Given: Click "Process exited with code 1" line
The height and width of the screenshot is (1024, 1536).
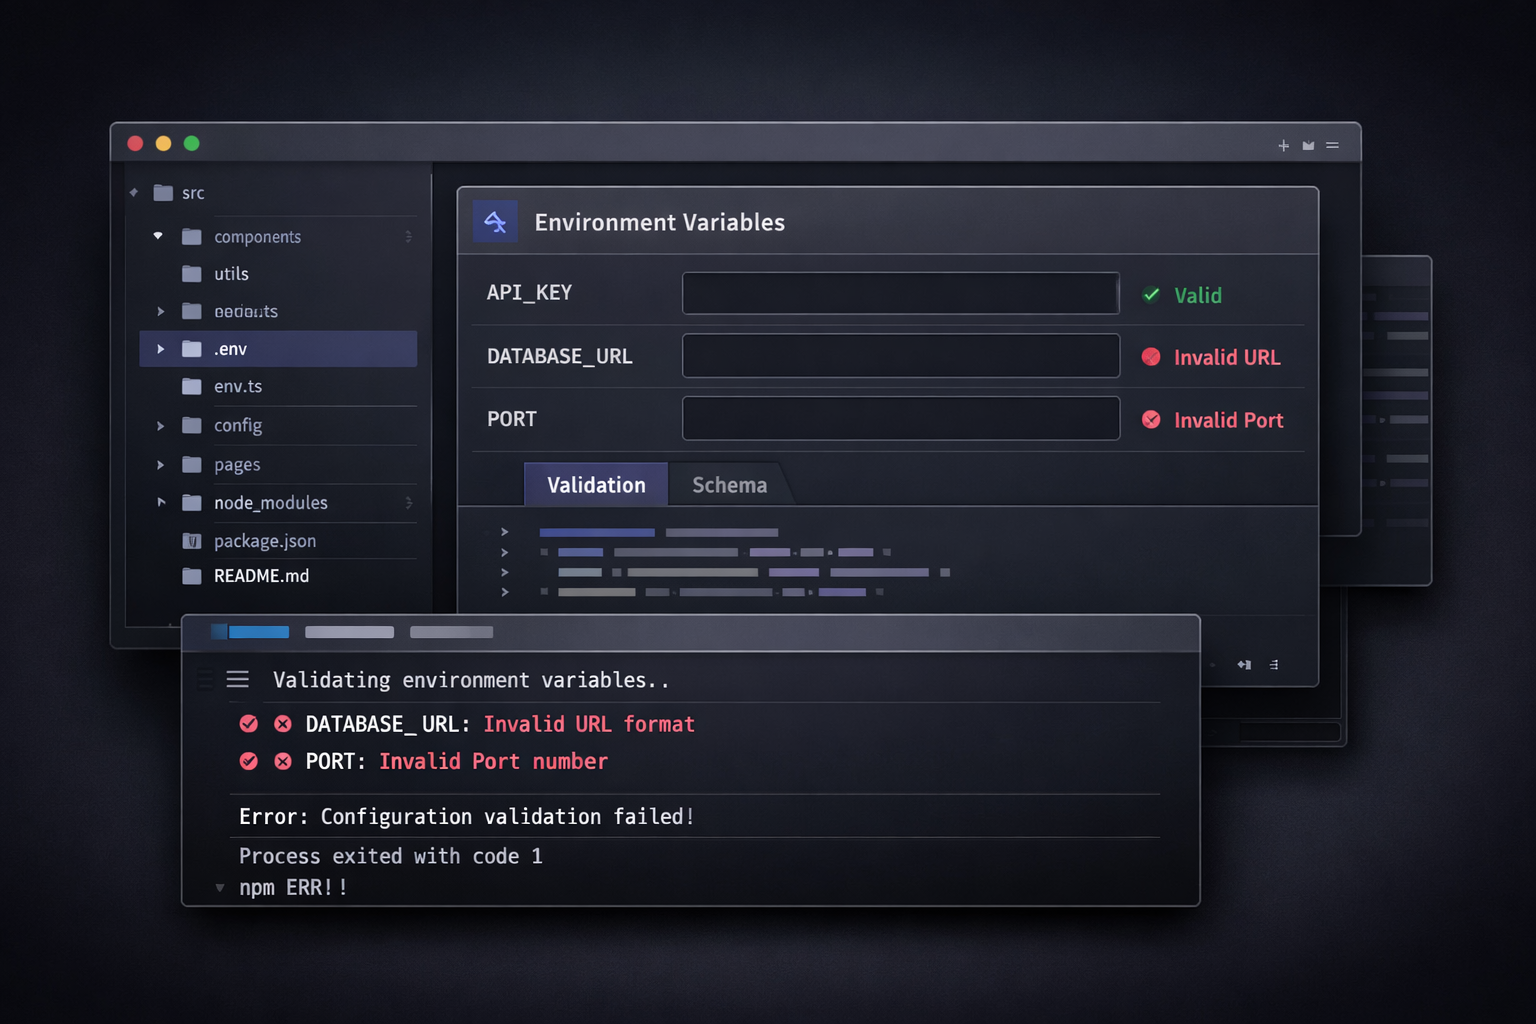Looking at the screenshot, I should click(x=391, y=856).
